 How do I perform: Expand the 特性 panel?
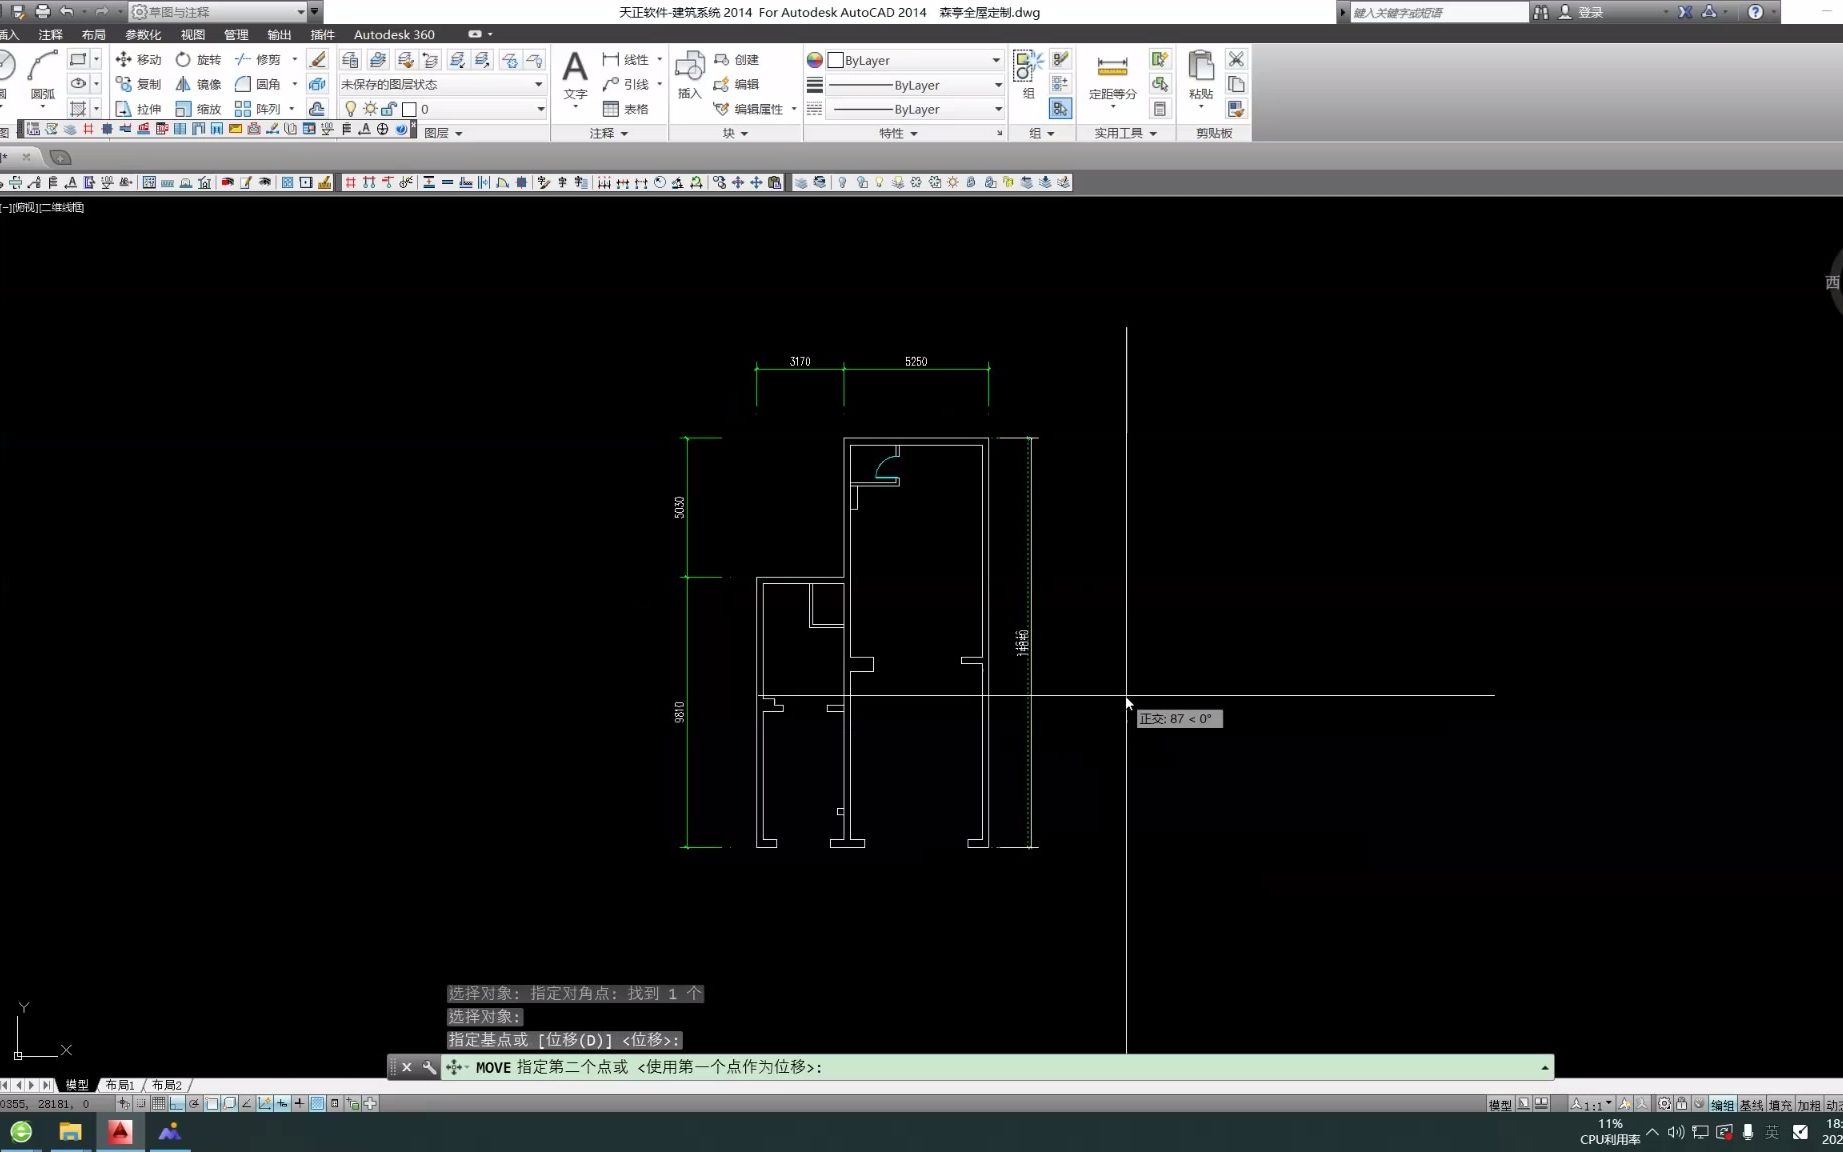coord(898,133)
